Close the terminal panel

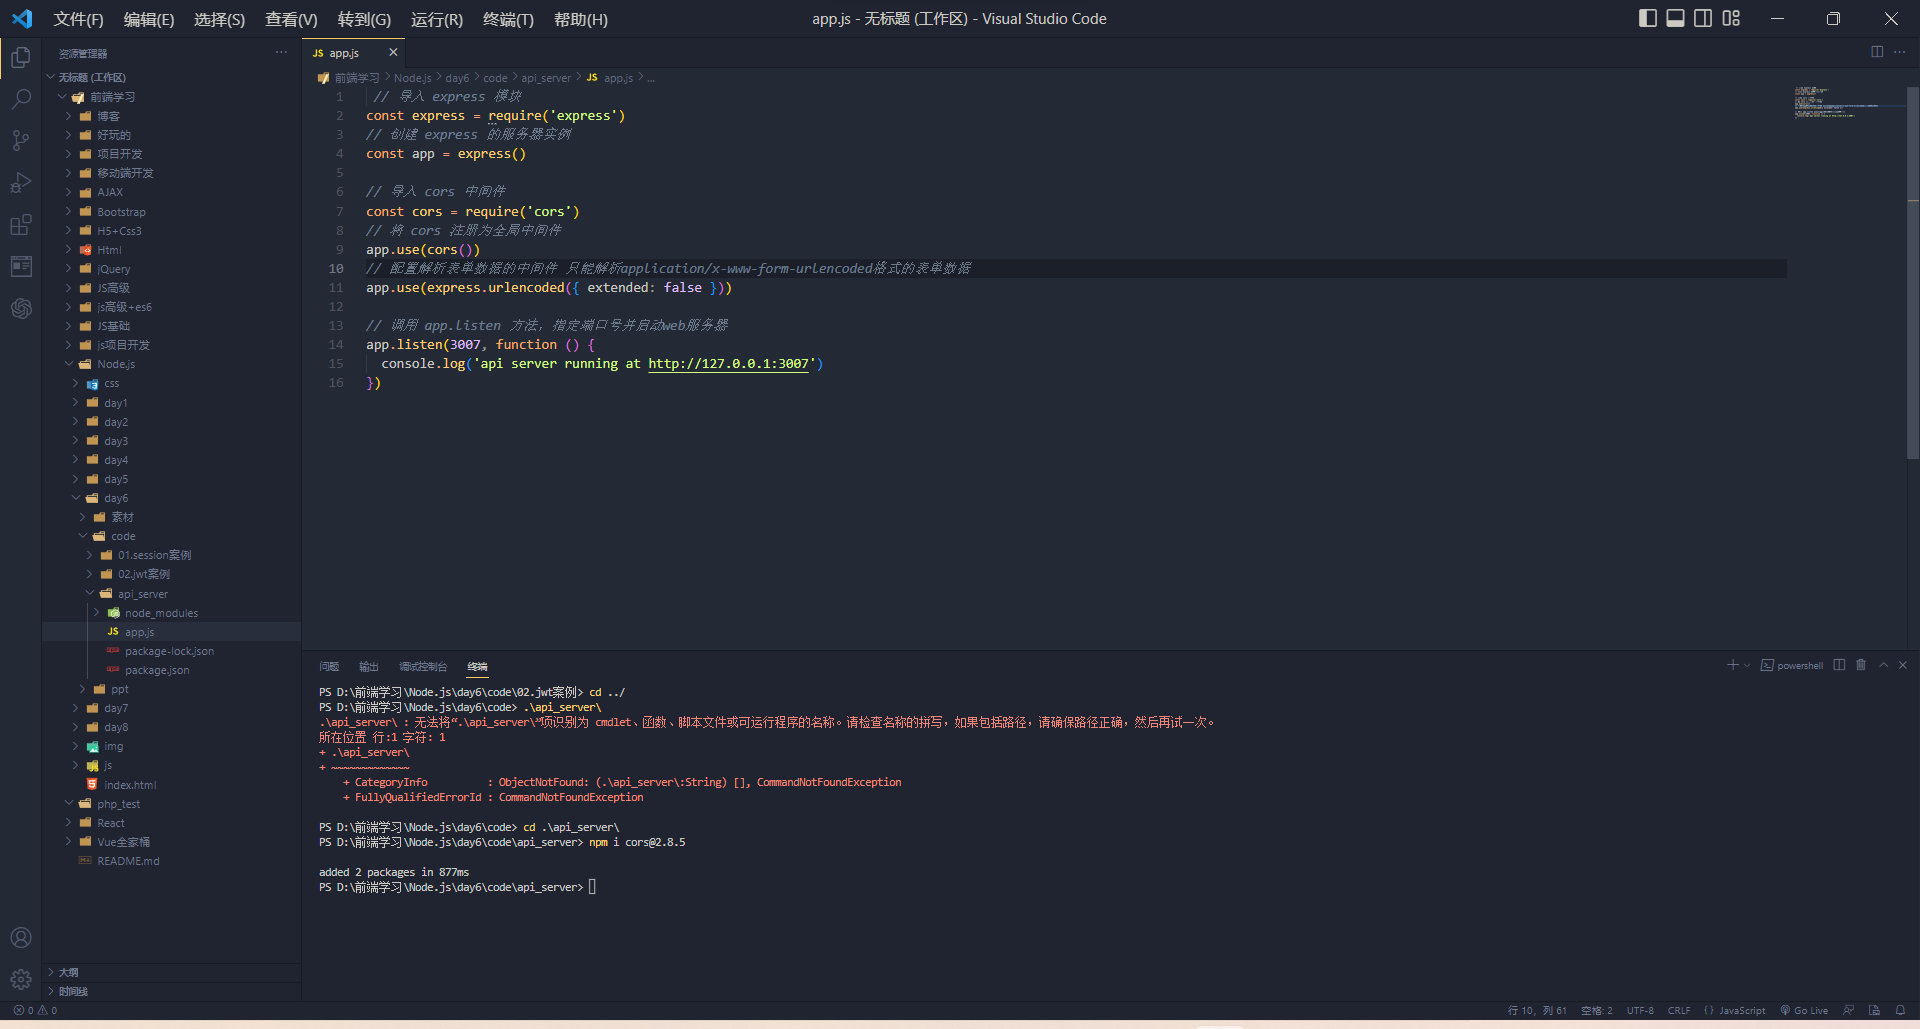click(1903, 665)
